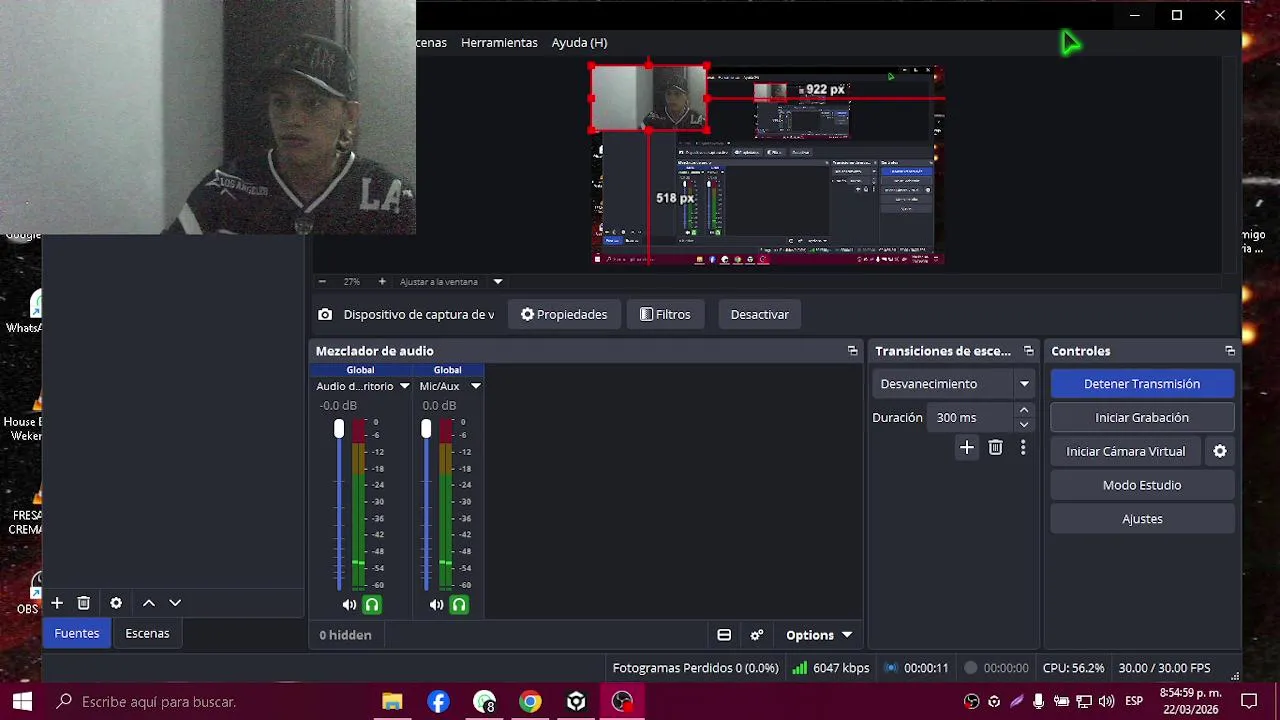Toggle Modo Estudio
Screen dimensions: 1280x720
click(1142, 485)
